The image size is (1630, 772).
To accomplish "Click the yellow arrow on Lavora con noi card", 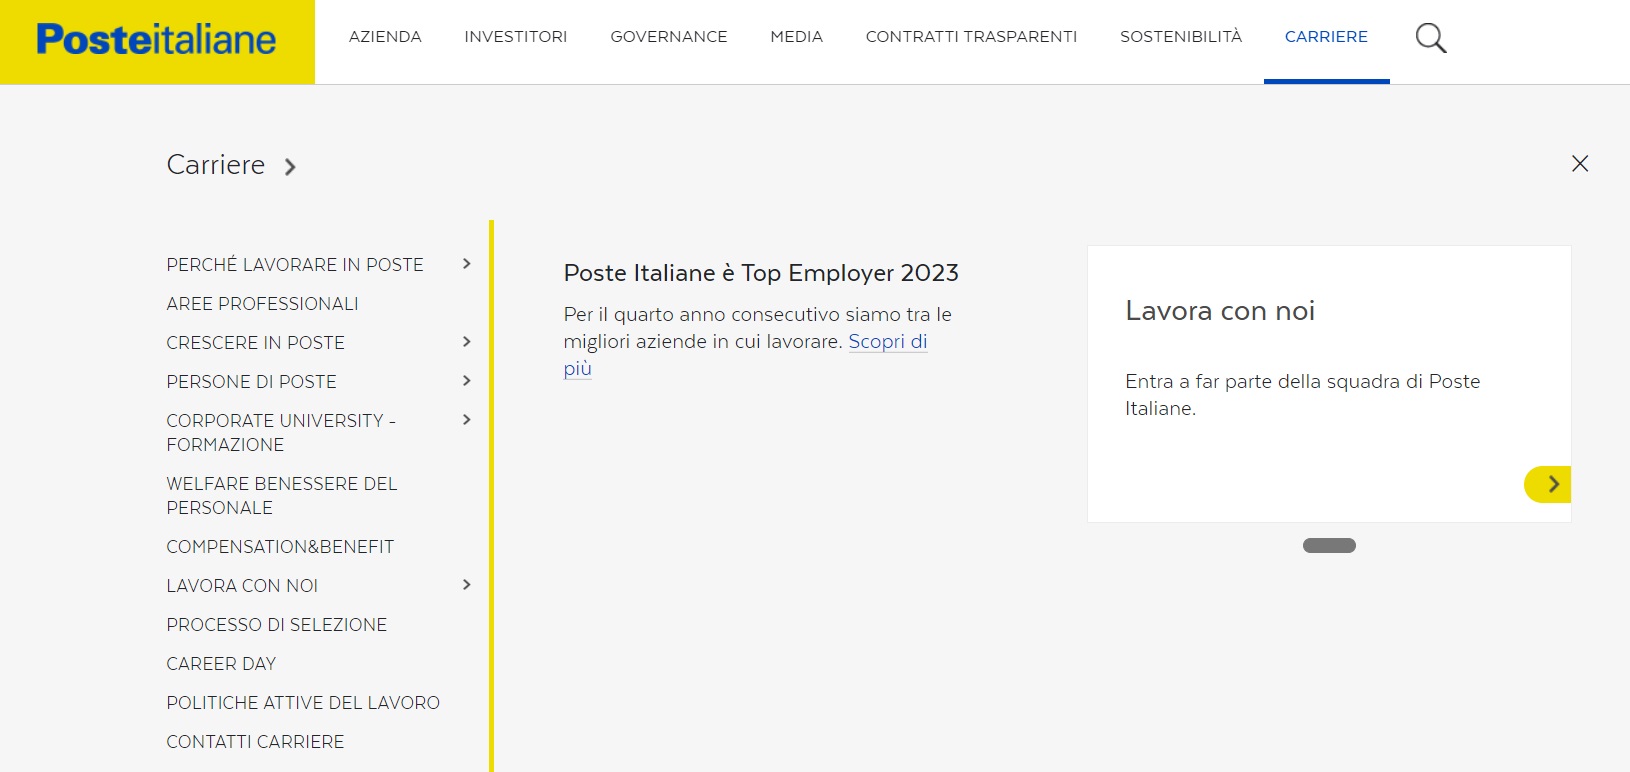I will coord(1548,484).
